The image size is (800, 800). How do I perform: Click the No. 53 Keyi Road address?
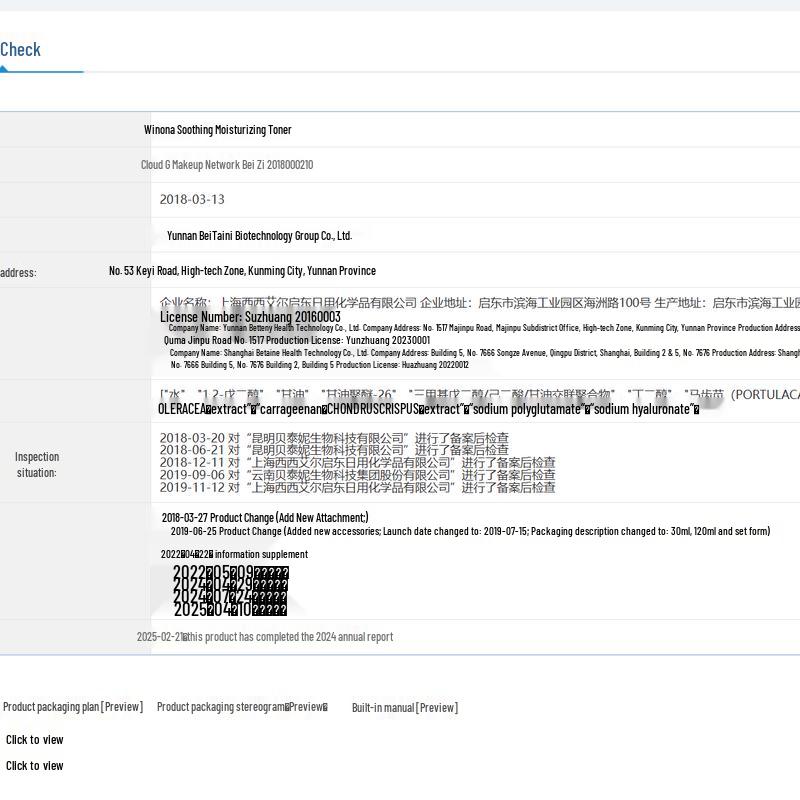(x=242, y=271)
